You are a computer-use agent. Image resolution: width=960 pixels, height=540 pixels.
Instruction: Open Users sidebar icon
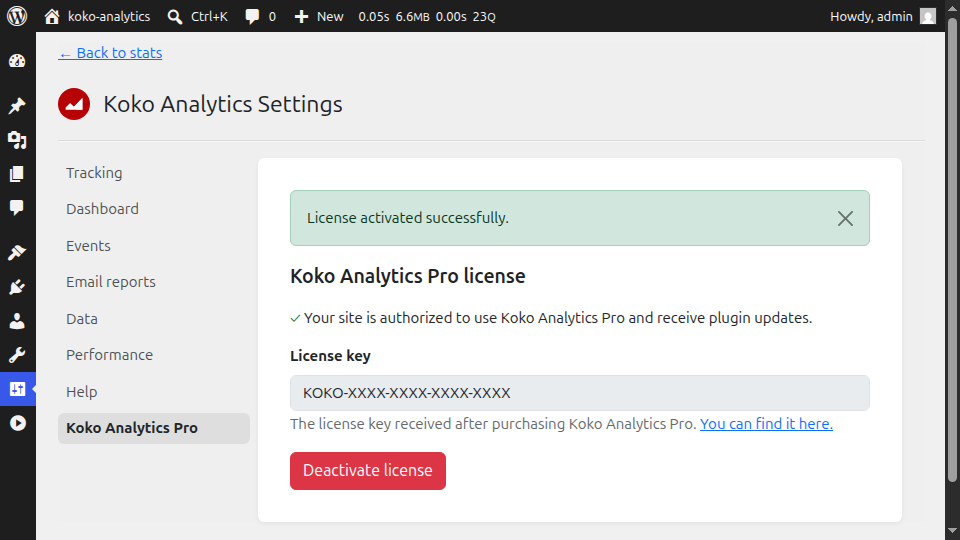click(17, 321)
